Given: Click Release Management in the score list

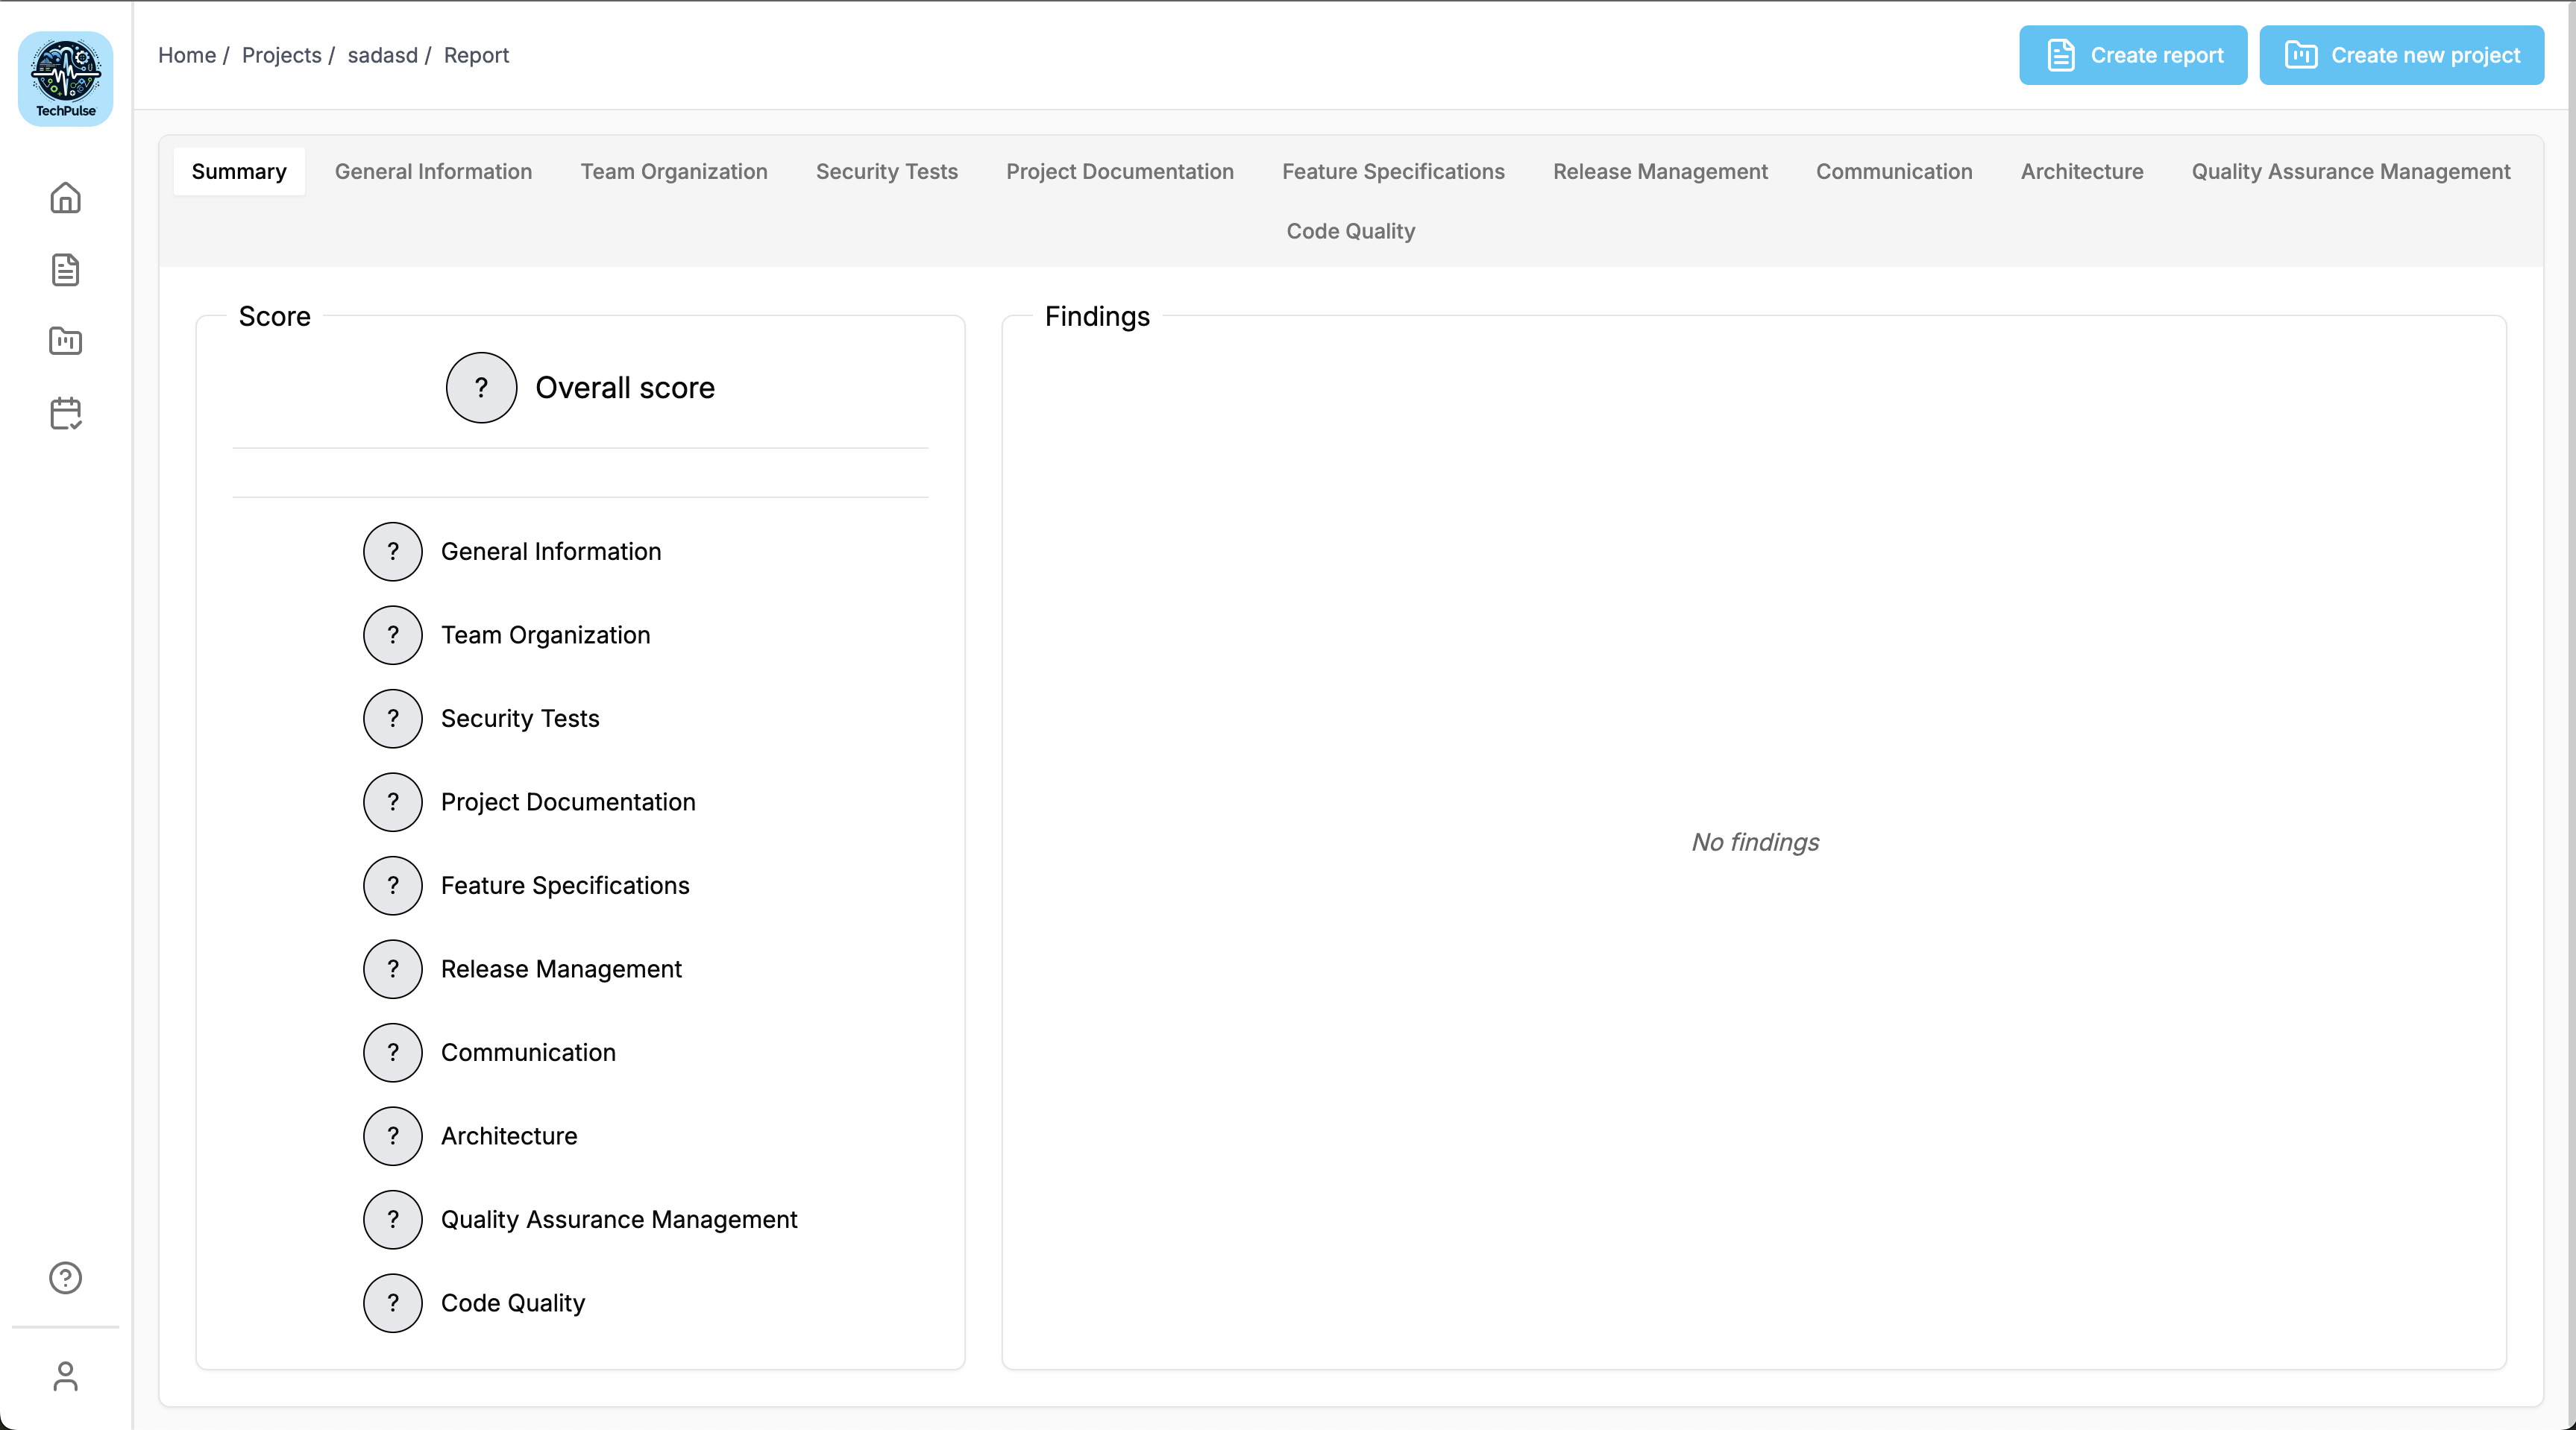Looking at the screenshot, I should point(561,969).
